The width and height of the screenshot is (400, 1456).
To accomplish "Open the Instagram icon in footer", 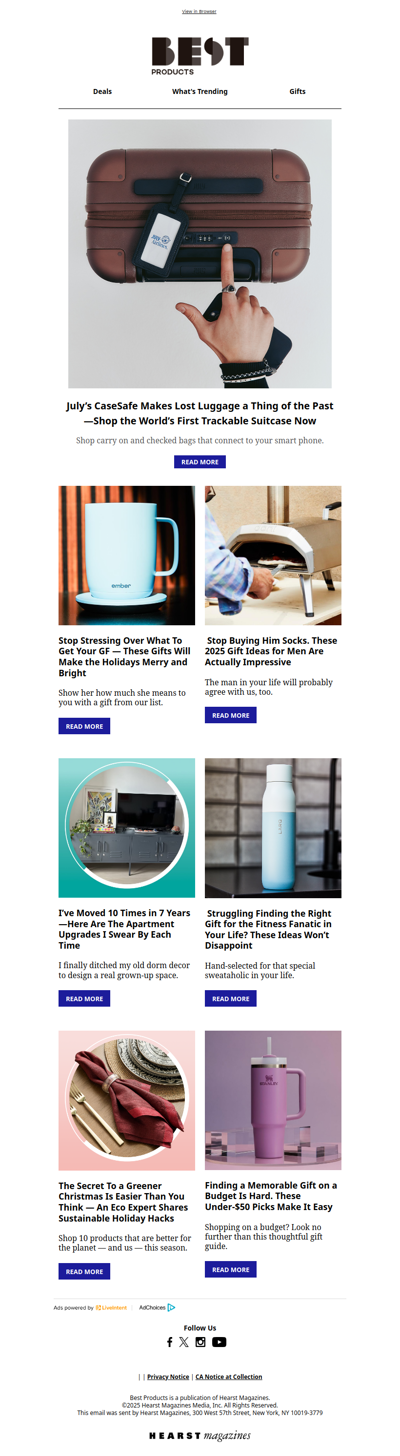I will click(200, 1342).
